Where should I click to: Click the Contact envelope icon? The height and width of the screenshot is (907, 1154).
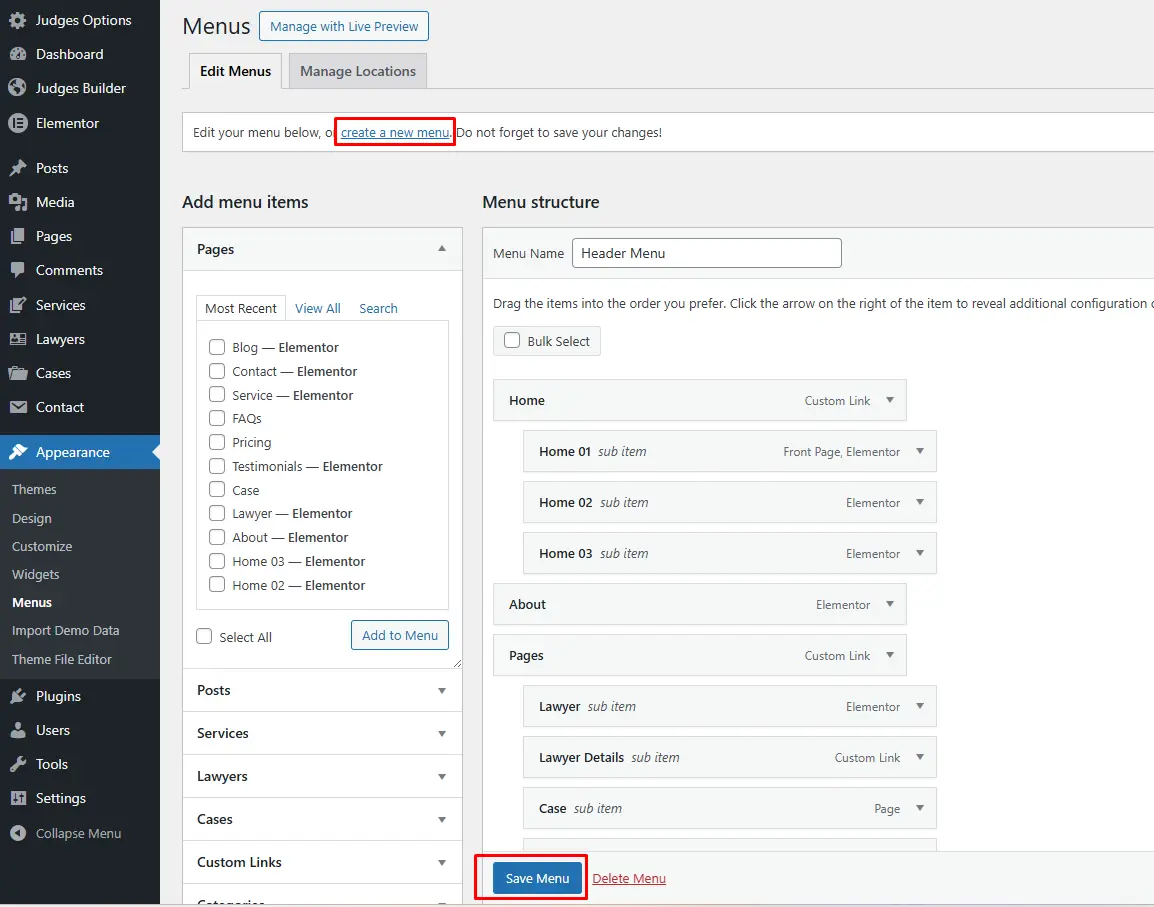coord(18,407)
